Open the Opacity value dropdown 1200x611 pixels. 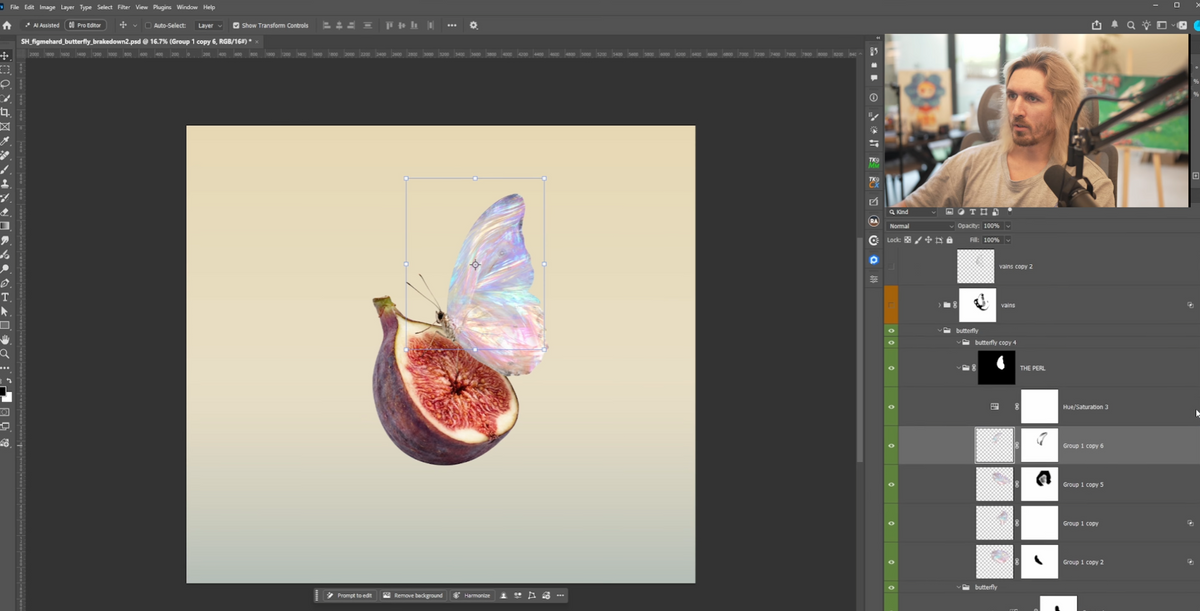click(x=1008, y=226)
